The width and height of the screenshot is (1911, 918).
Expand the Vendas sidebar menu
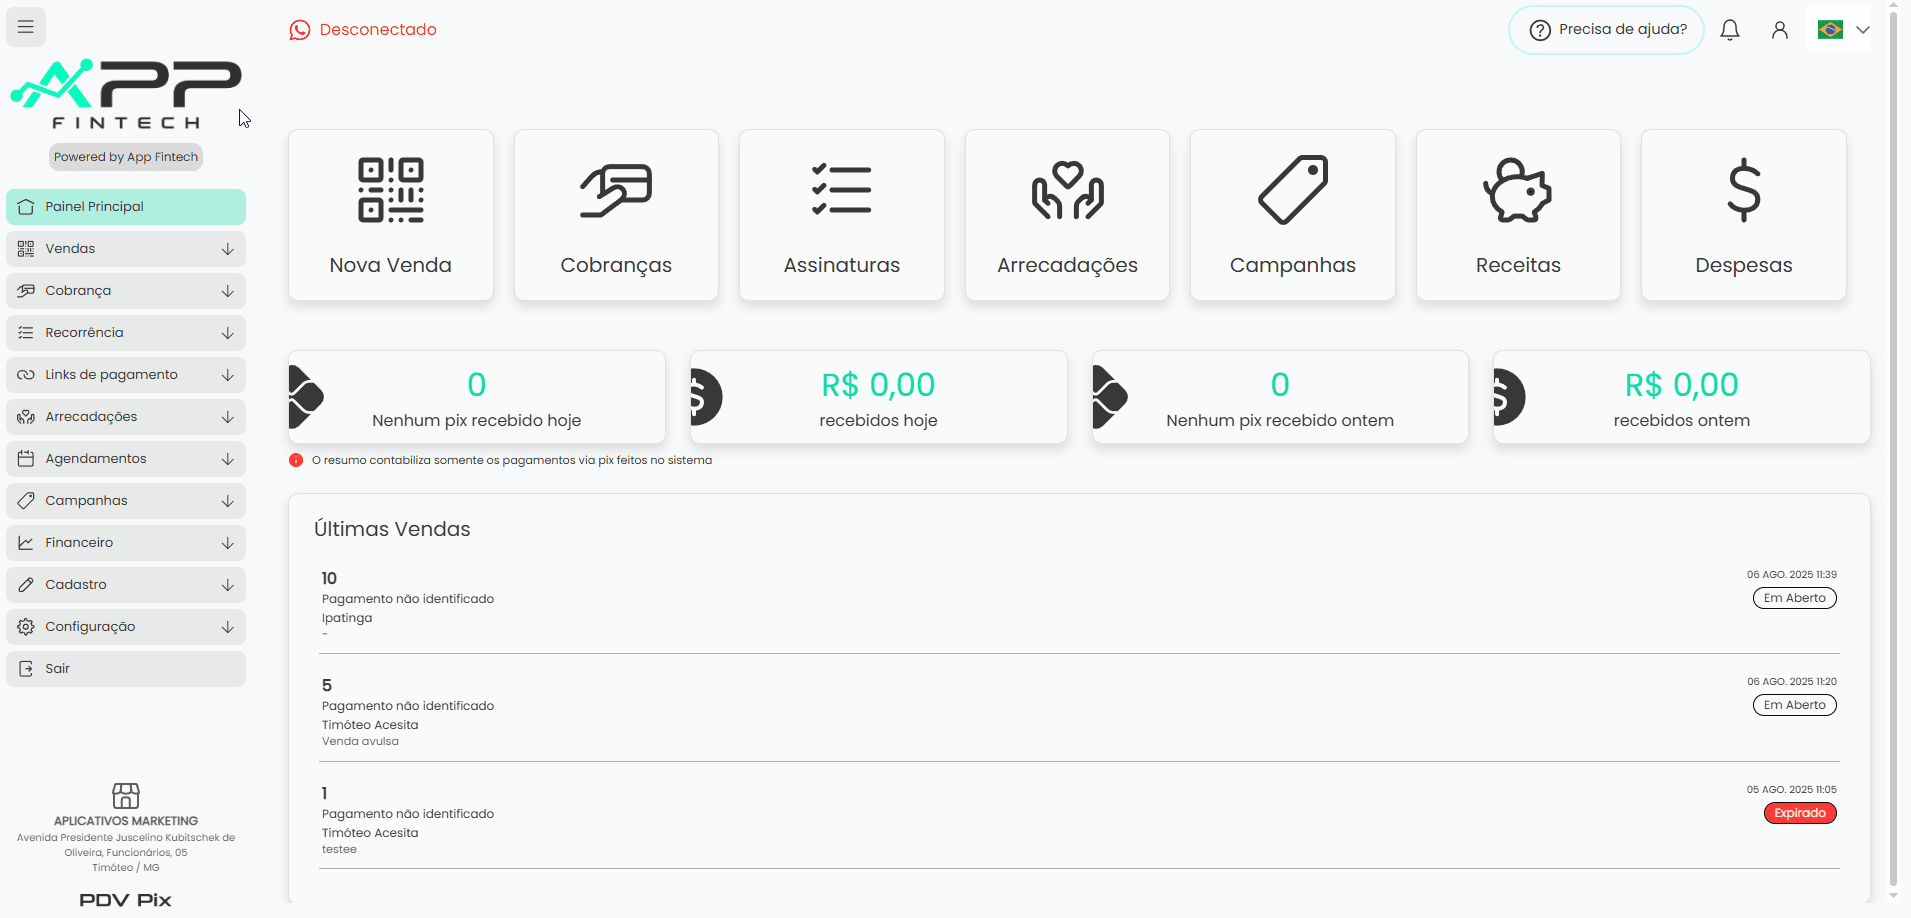pos(126,249)
